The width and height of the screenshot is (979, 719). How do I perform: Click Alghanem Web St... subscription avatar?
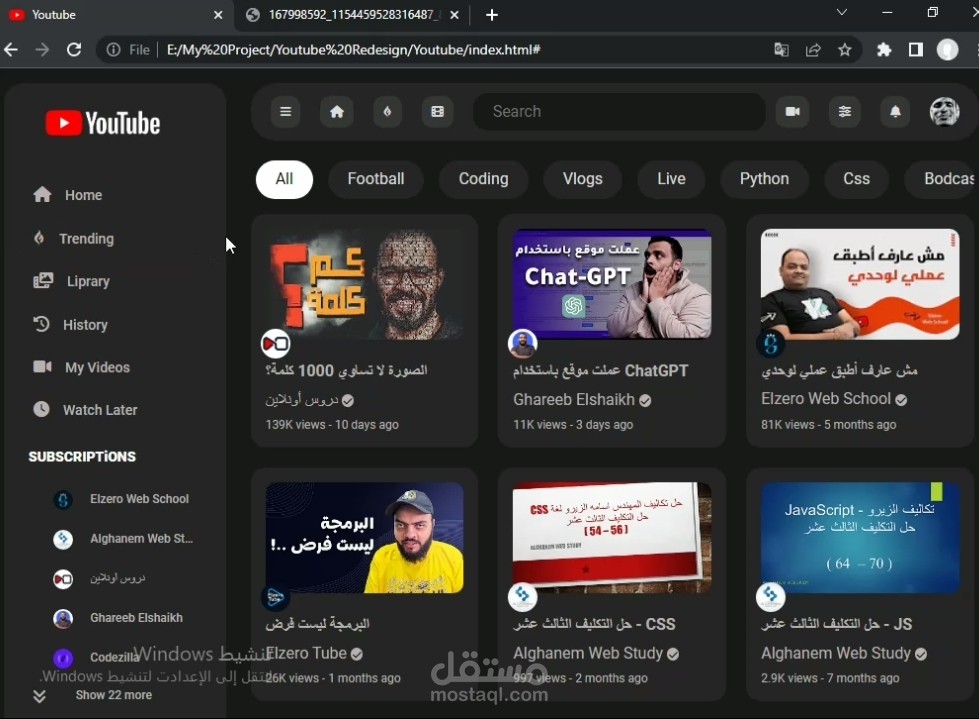62,539
